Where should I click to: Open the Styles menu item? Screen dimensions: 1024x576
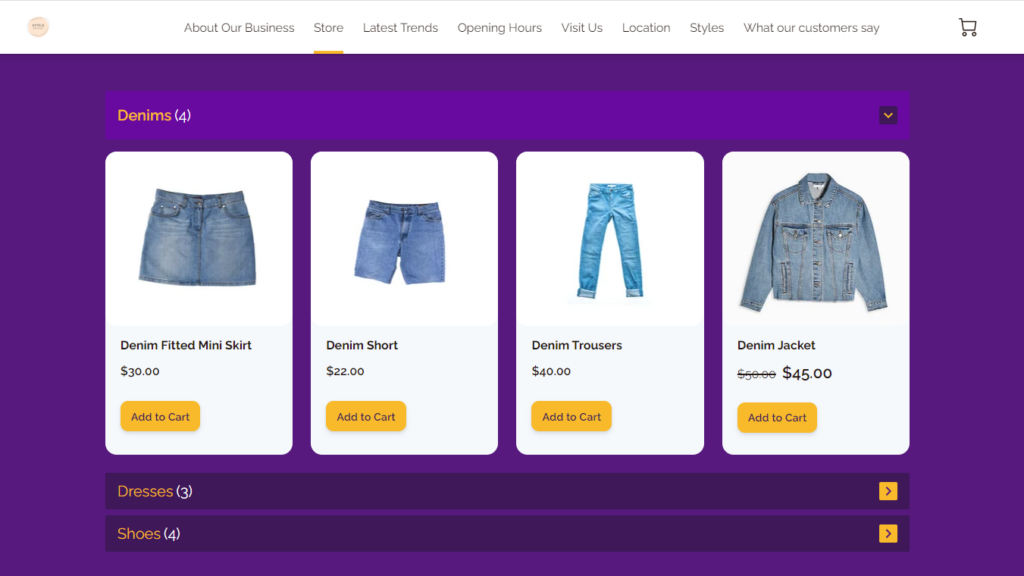click(x=707, y=27)
